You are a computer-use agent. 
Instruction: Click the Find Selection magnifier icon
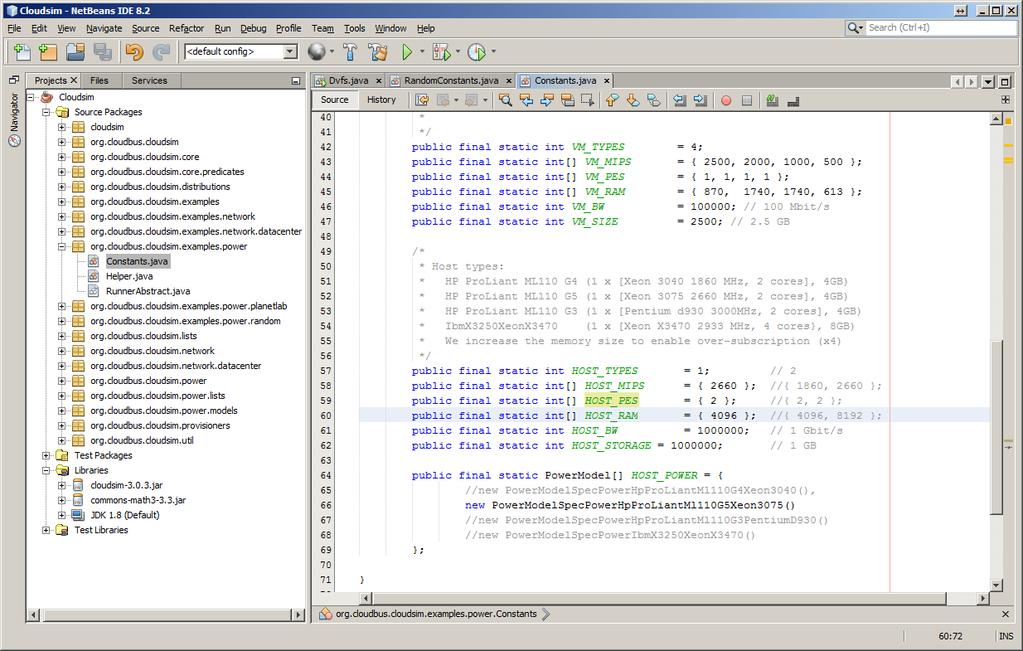point(505,100)
